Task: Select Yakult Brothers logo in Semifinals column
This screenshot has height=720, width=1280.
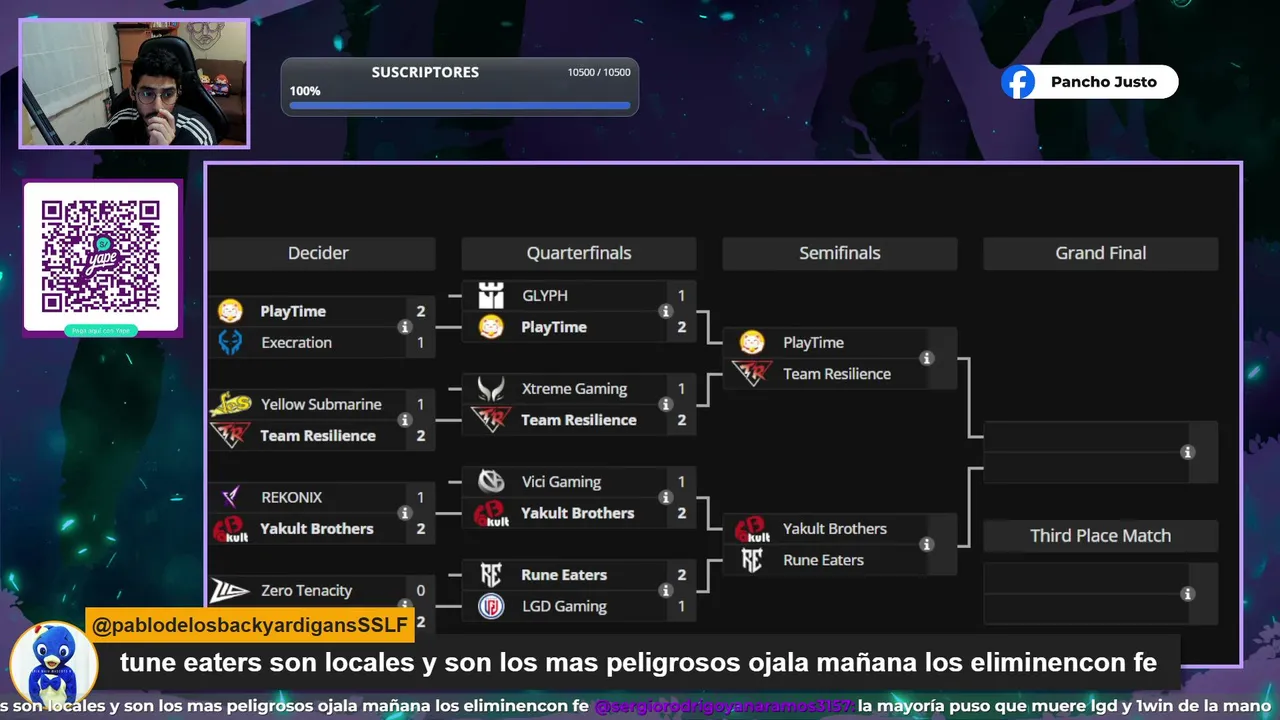Action: click(x=752, y=529)
